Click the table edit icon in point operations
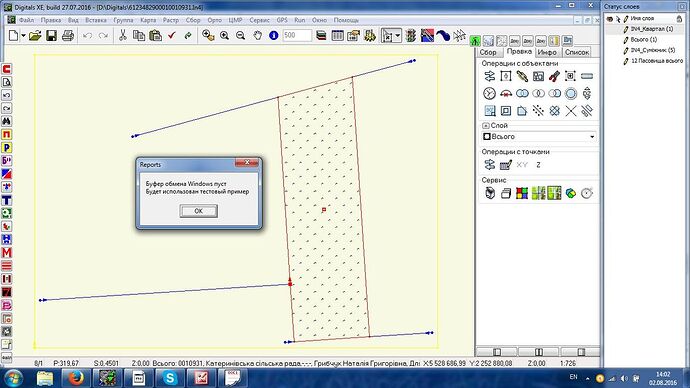Screen dimensions: 690x388 click(506, 165)
